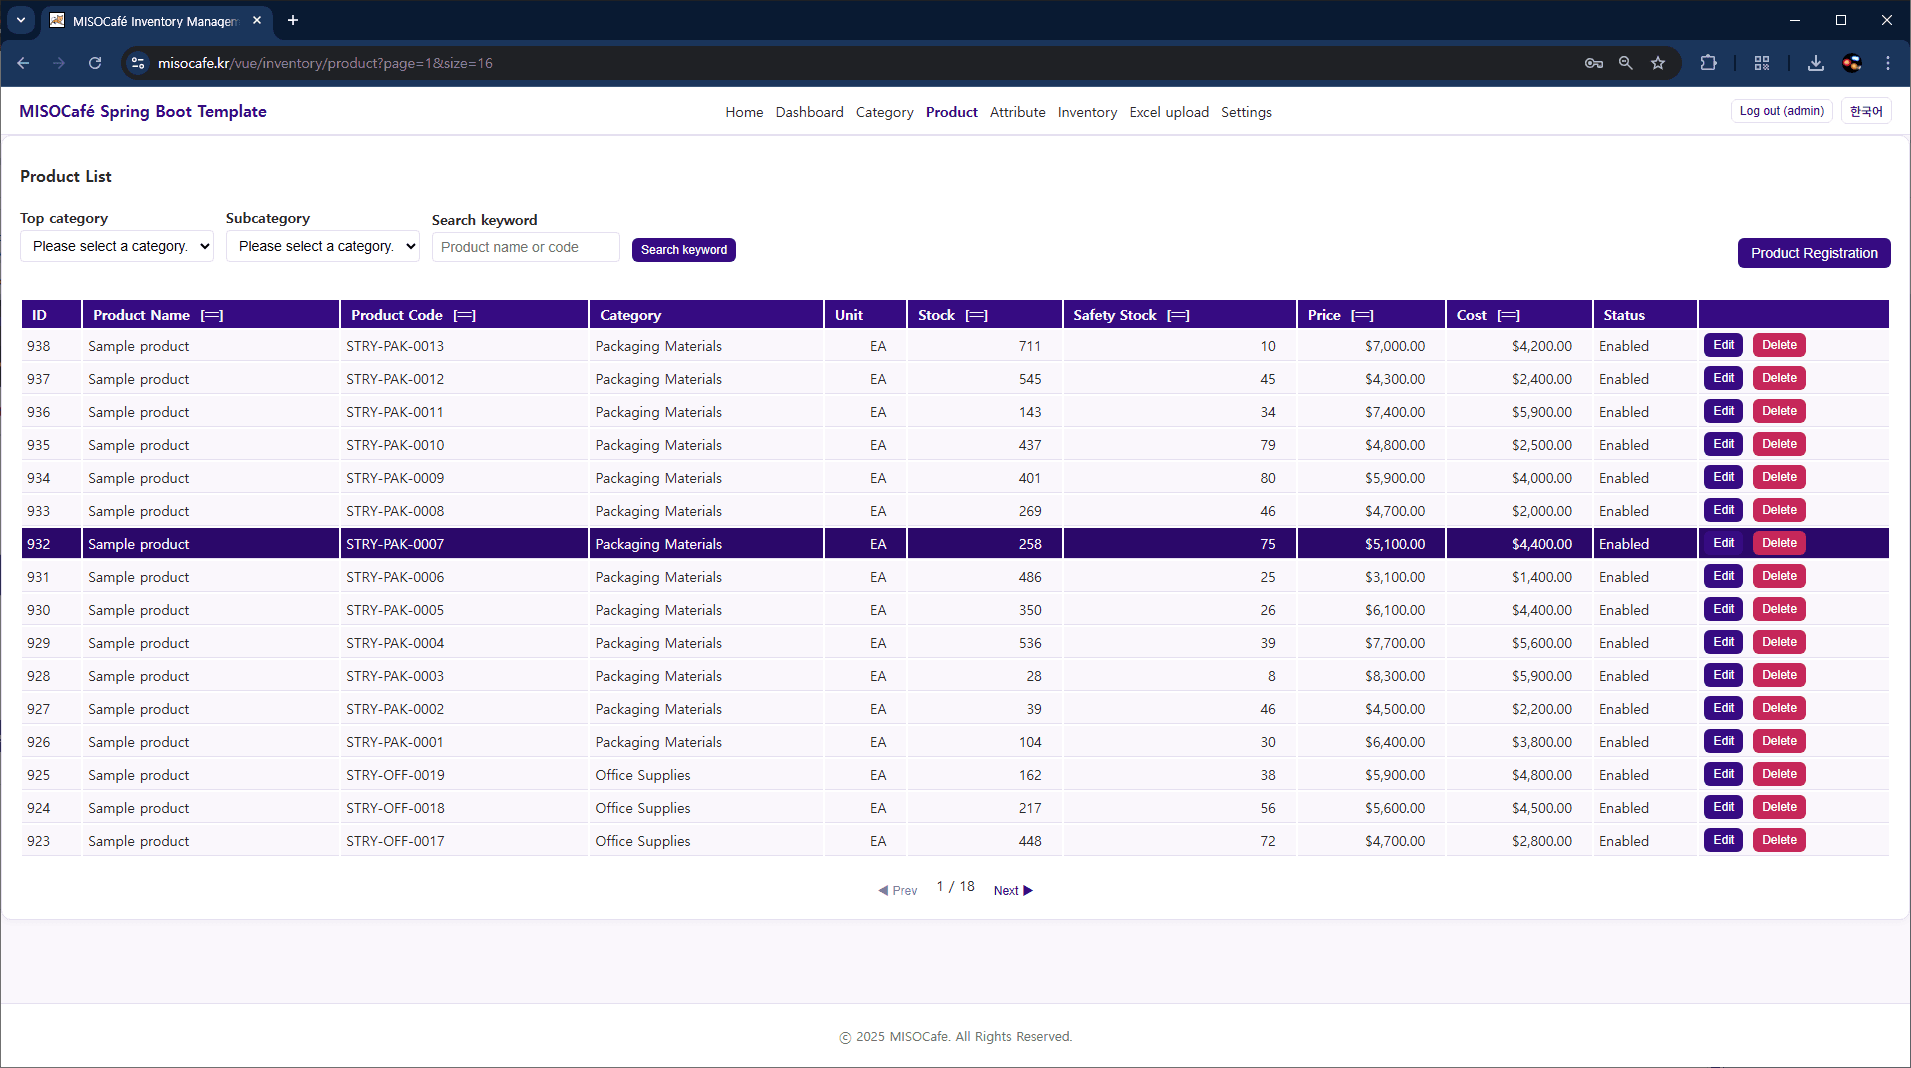Open the Excel upload menu item

tap(1168, 112)
